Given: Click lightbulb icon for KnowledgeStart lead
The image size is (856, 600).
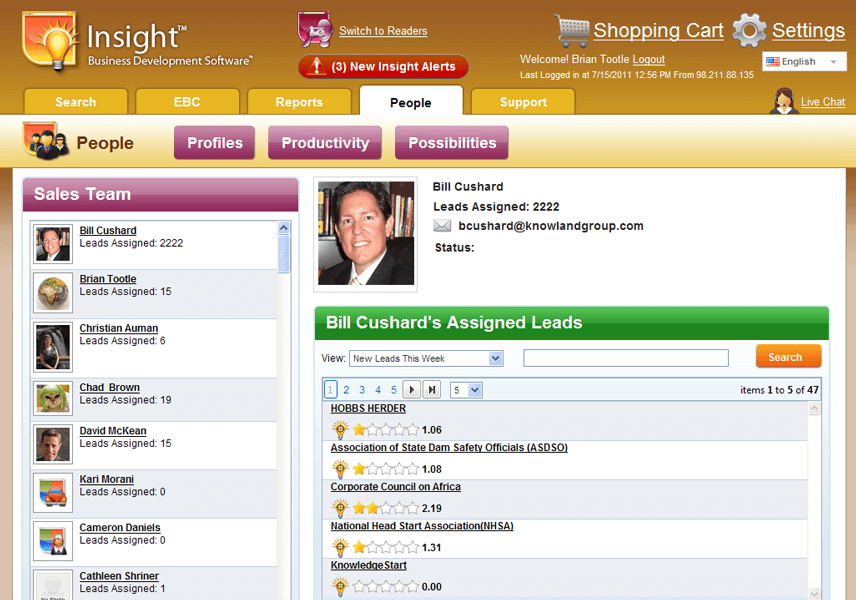Looking at the screenshot, I should 340,587.
